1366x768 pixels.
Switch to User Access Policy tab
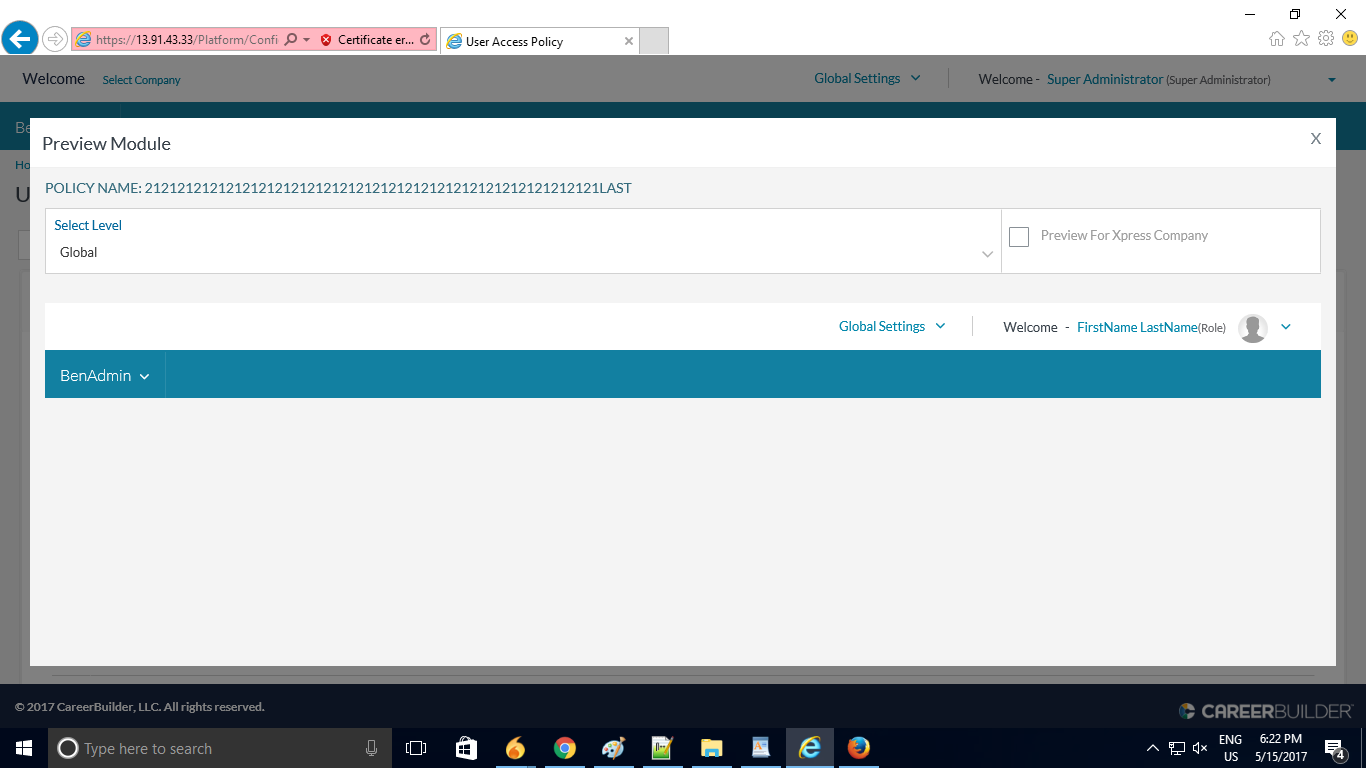pyautogui.click(x=530, y=41)
